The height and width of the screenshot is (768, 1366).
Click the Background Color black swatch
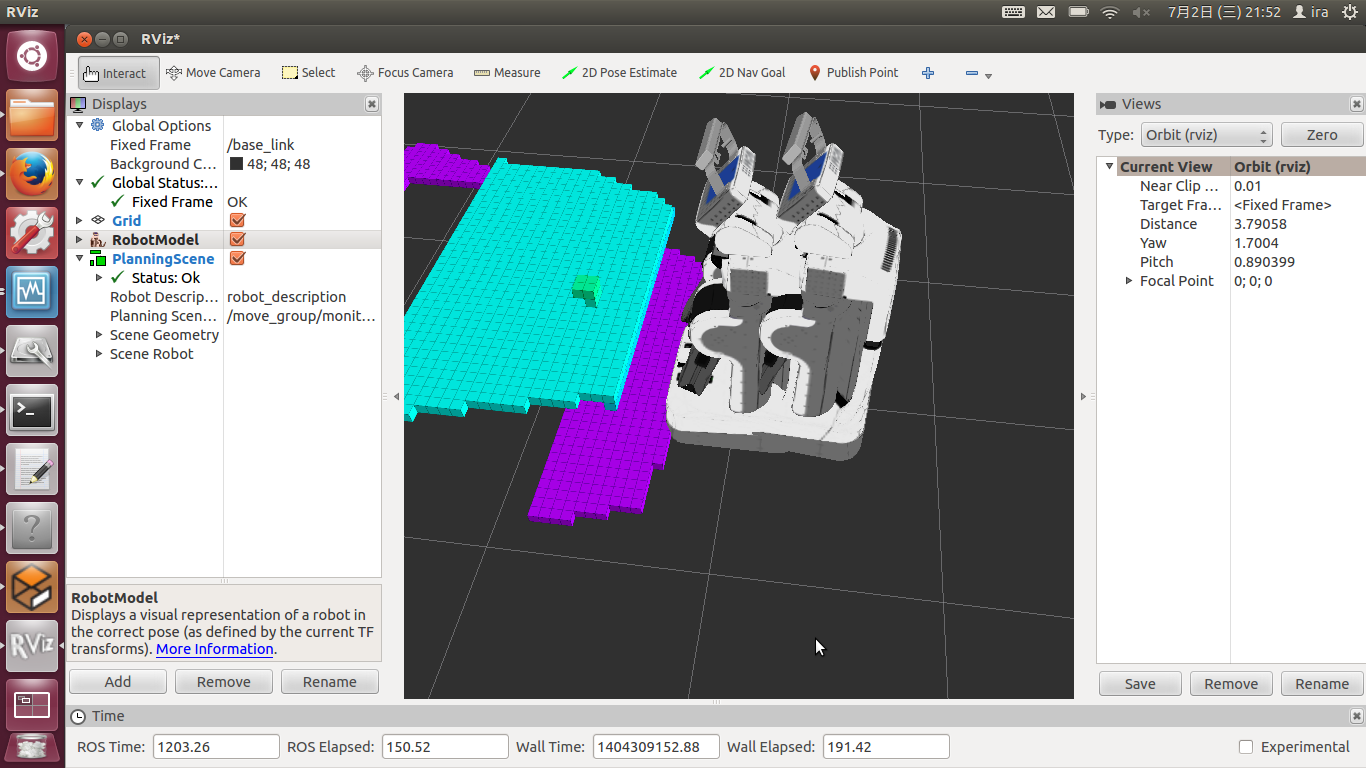[236, 164]
